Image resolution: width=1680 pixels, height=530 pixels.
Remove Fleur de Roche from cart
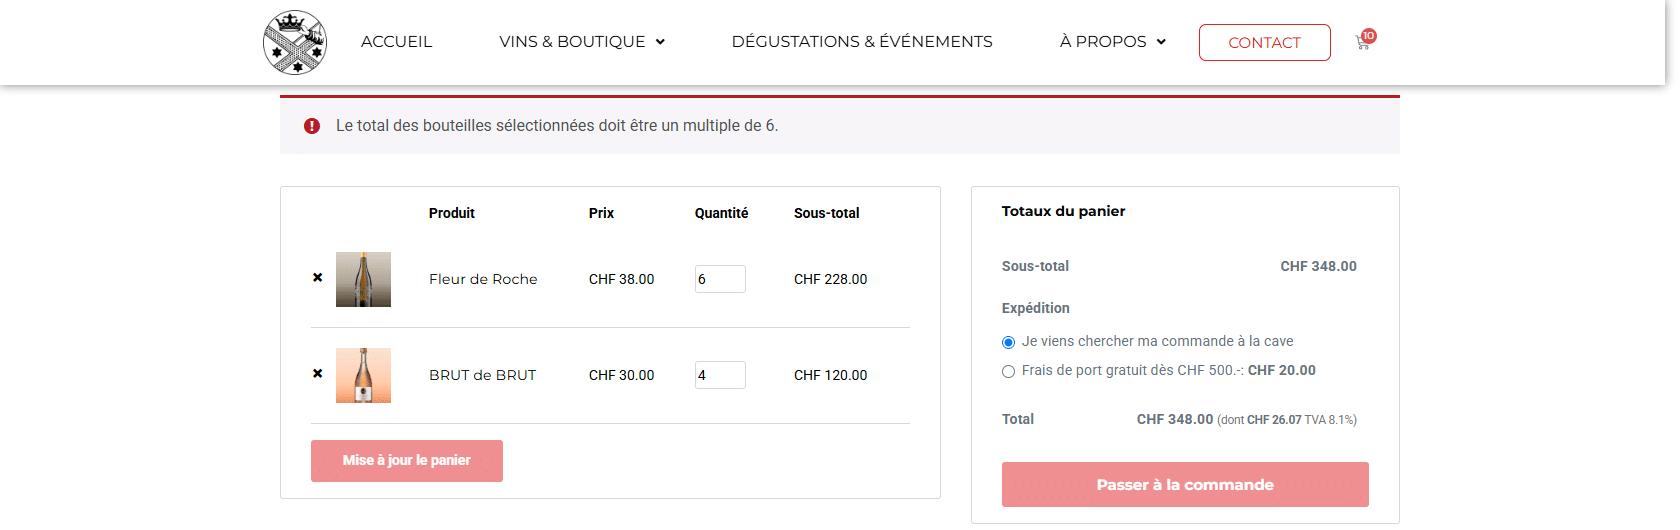point(317,278)
